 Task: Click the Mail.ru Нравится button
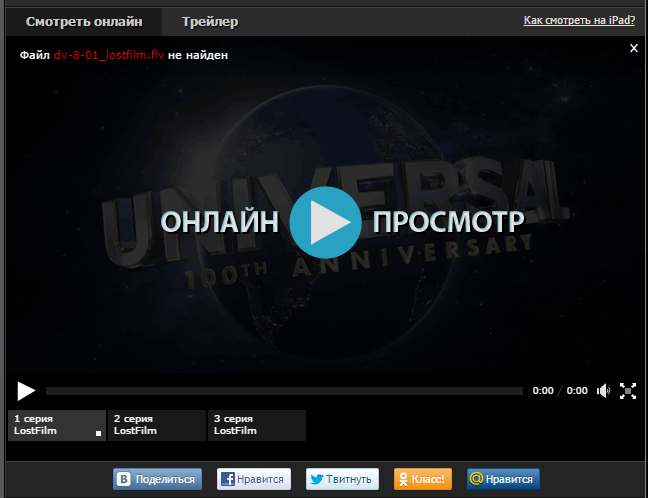(x=503, y=479)
